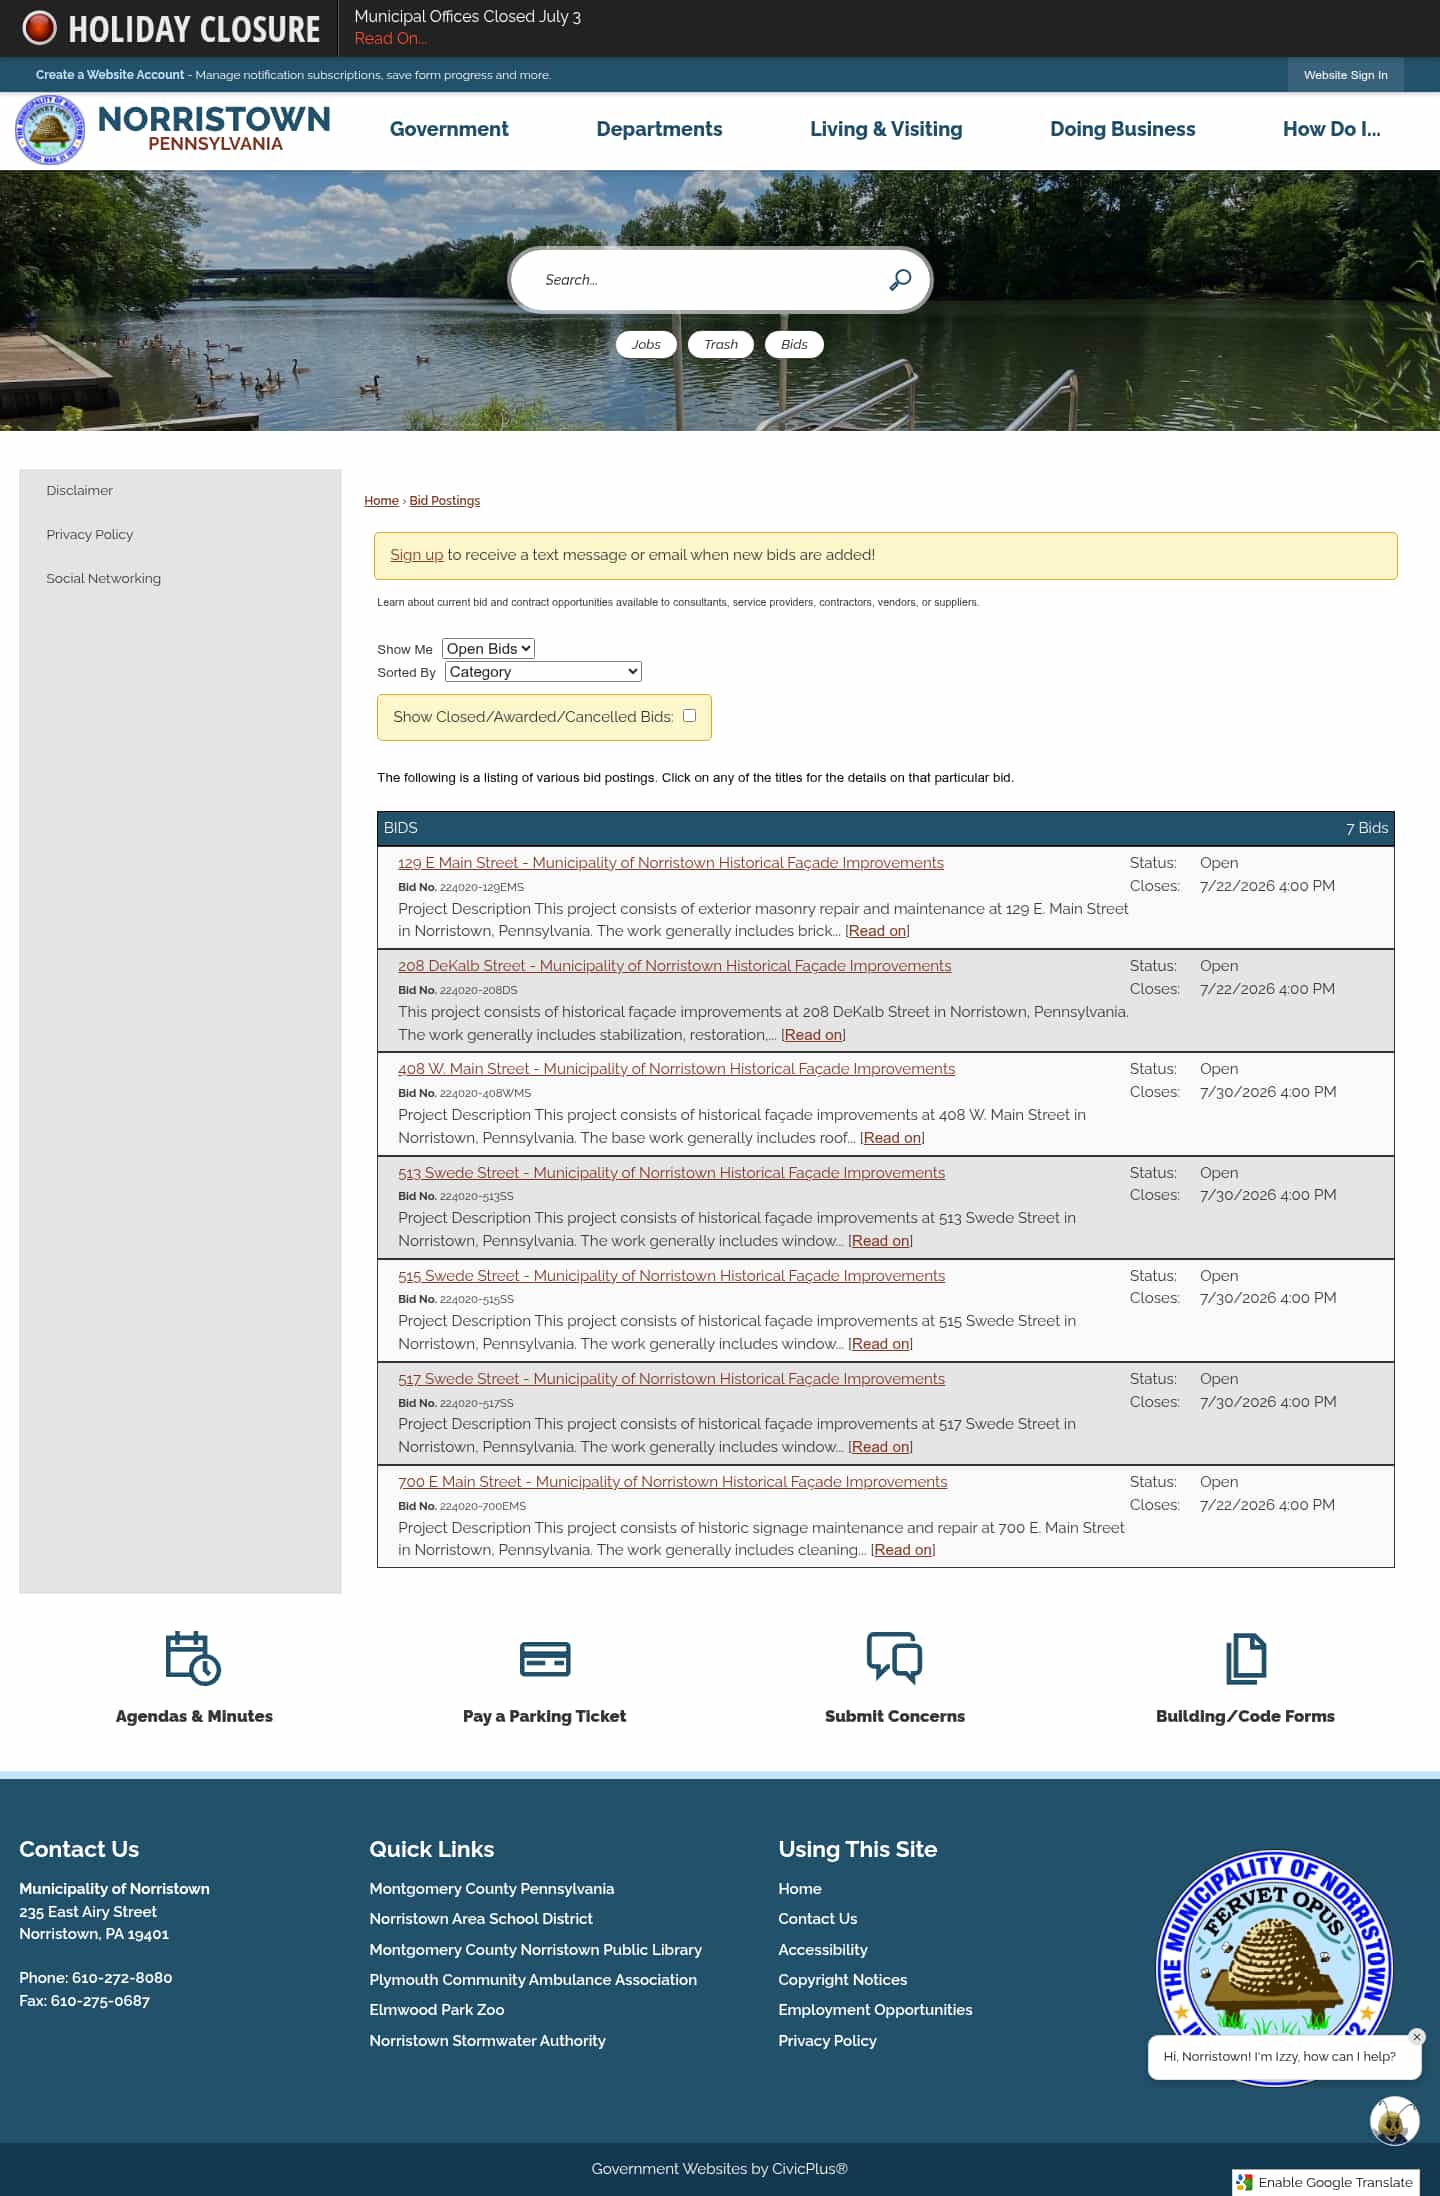Viewport: 1440px width, 2196px height.
Task: Click footer Employment Opportunities link
Action: [875, 2010]
